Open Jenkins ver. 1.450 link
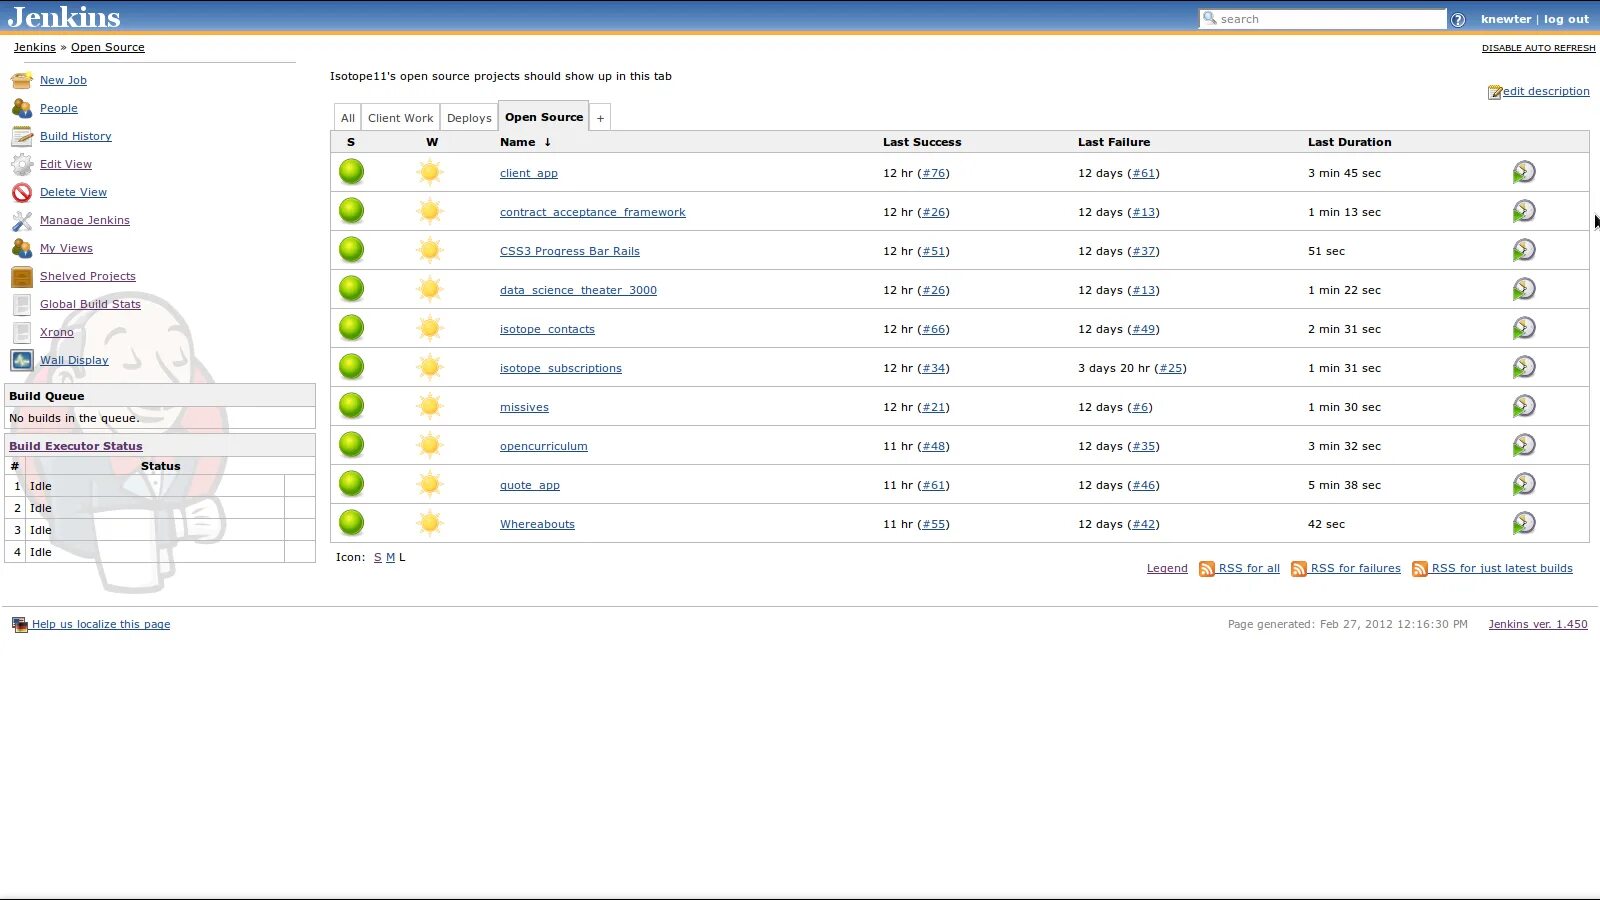Viewport: 1600px width, 900px height. (1538, 624)
